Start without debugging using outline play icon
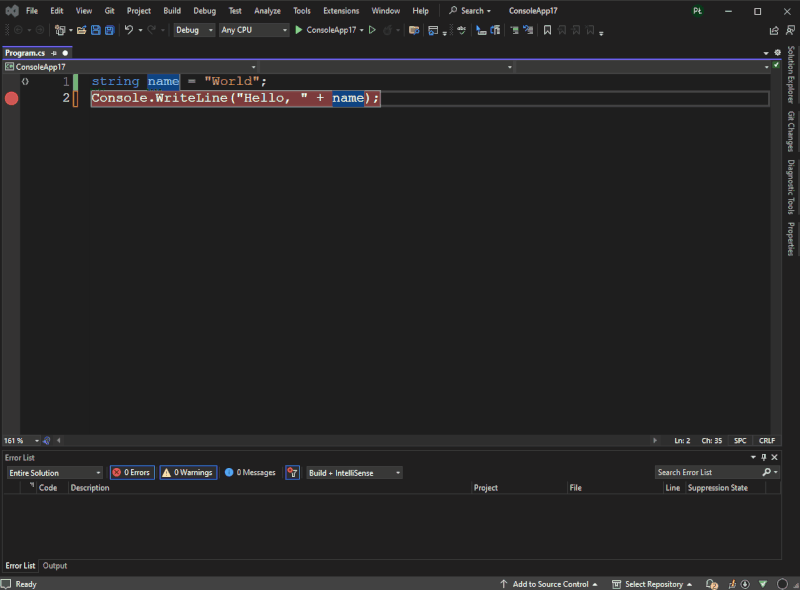 [372, 30]
